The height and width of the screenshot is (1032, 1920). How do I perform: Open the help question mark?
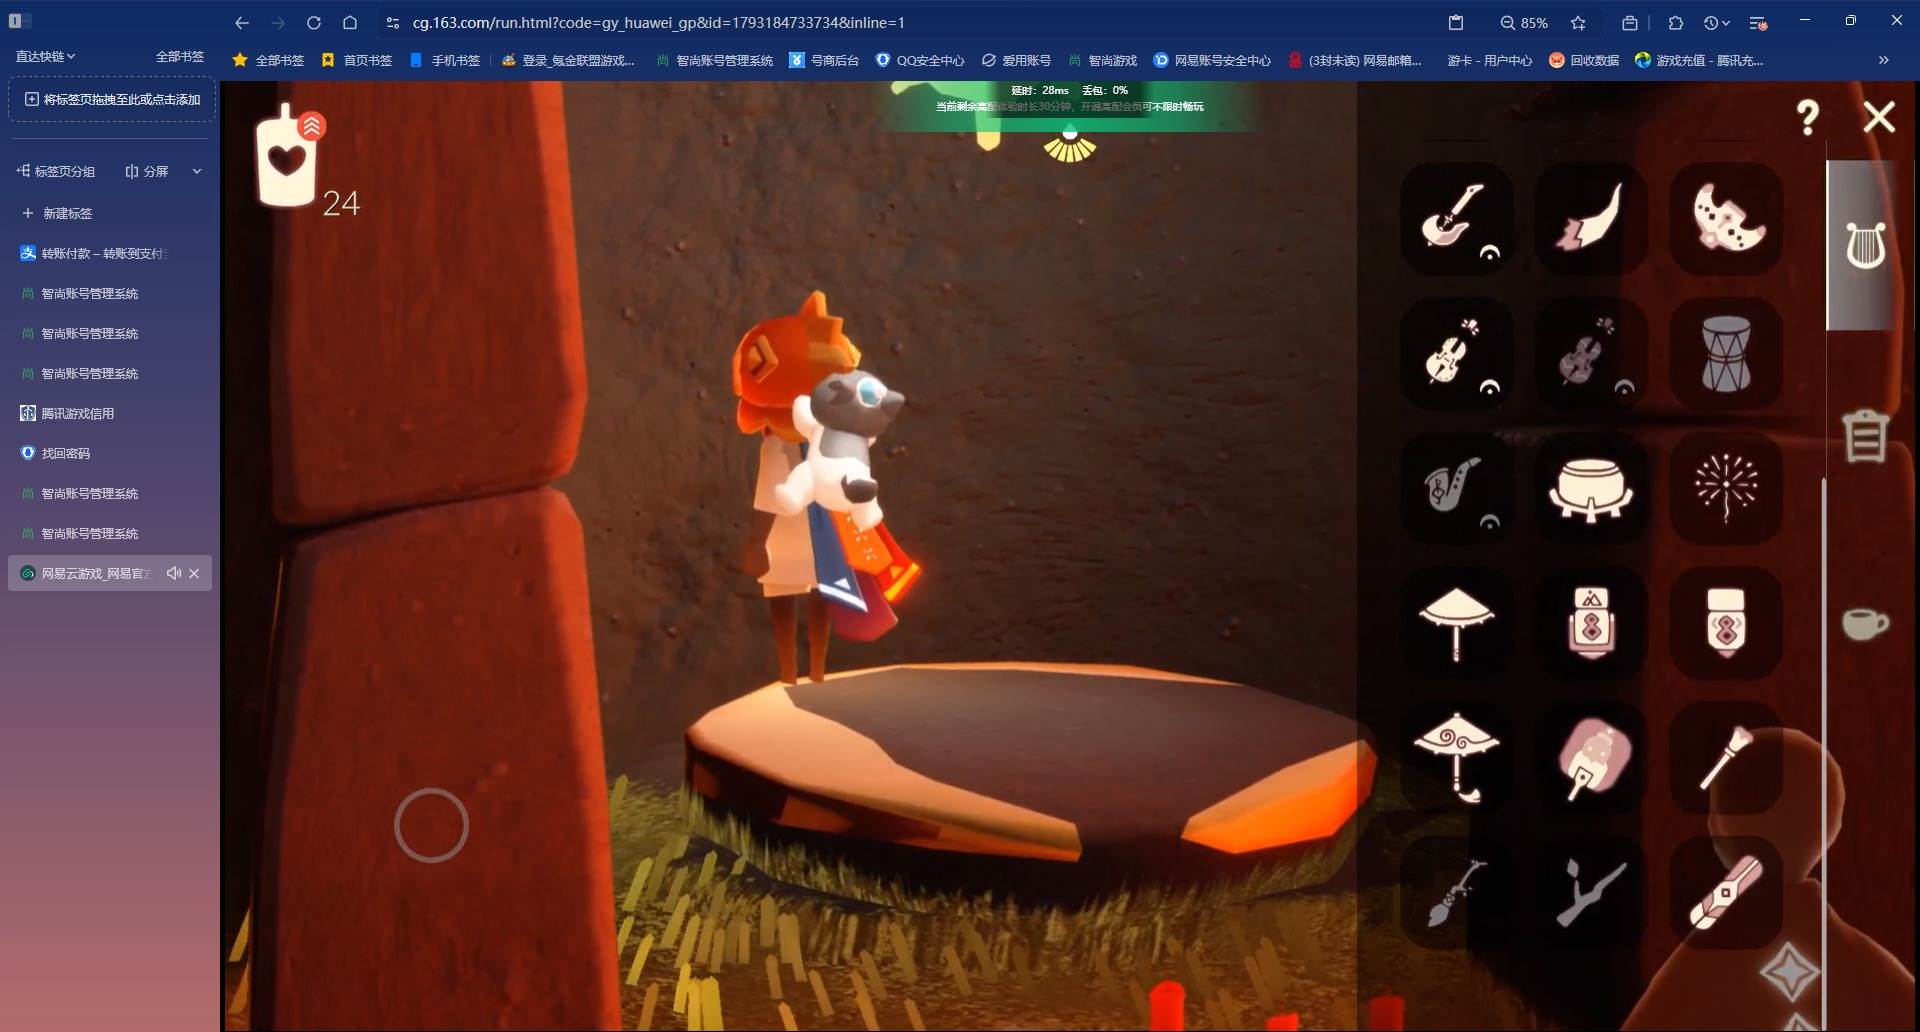click(1807, 118)
